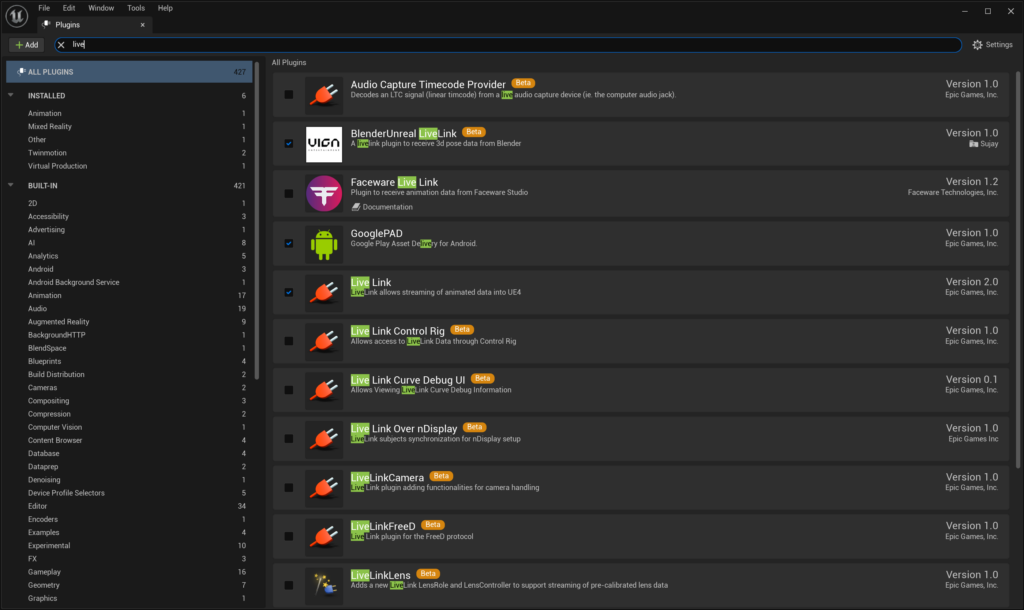Enable the LiveLinkCamera checkbox

coord(289,488)
